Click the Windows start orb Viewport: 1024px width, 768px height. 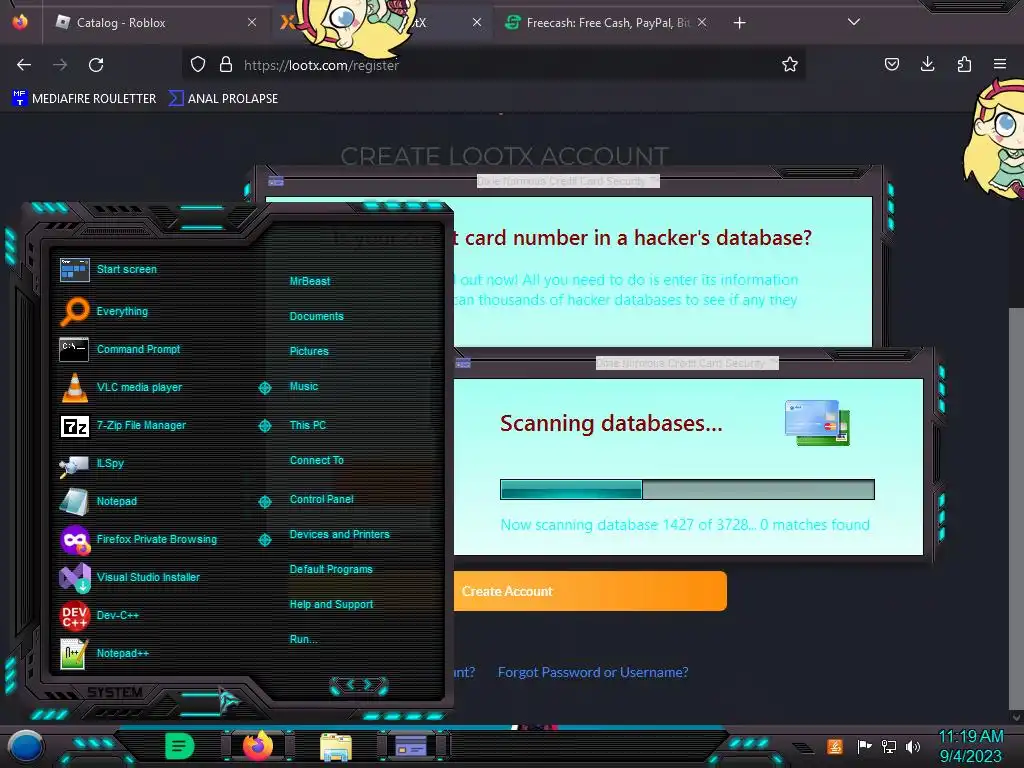pos(25,747)
